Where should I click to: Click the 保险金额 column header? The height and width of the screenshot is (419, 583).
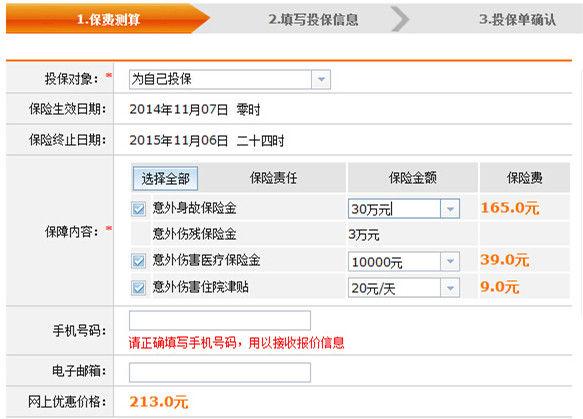point(412,178)
